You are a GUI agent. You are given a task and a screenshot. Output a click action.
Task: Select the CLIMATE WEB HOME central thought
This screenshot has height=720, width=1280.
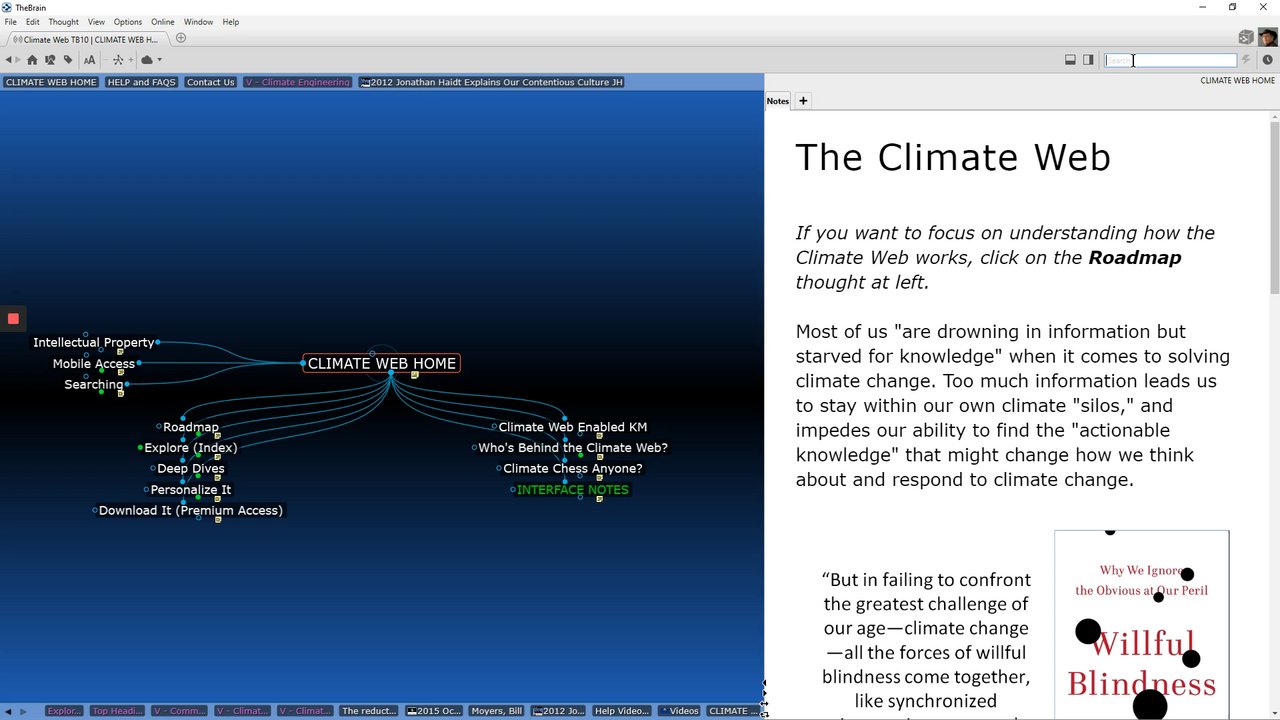(x=381, y=363)
